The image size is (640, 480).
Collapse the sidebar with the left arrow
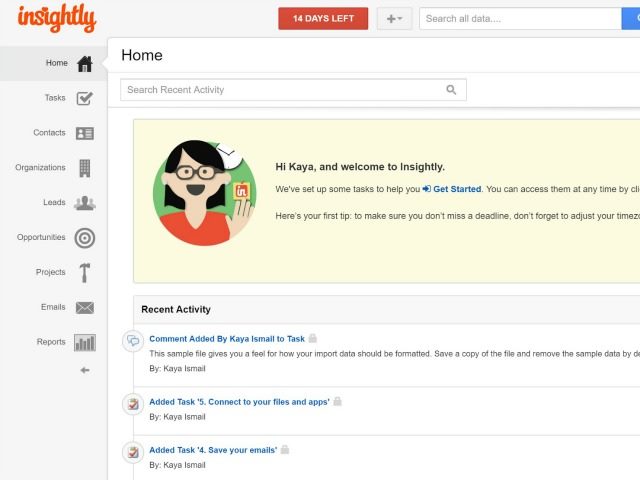85,370
